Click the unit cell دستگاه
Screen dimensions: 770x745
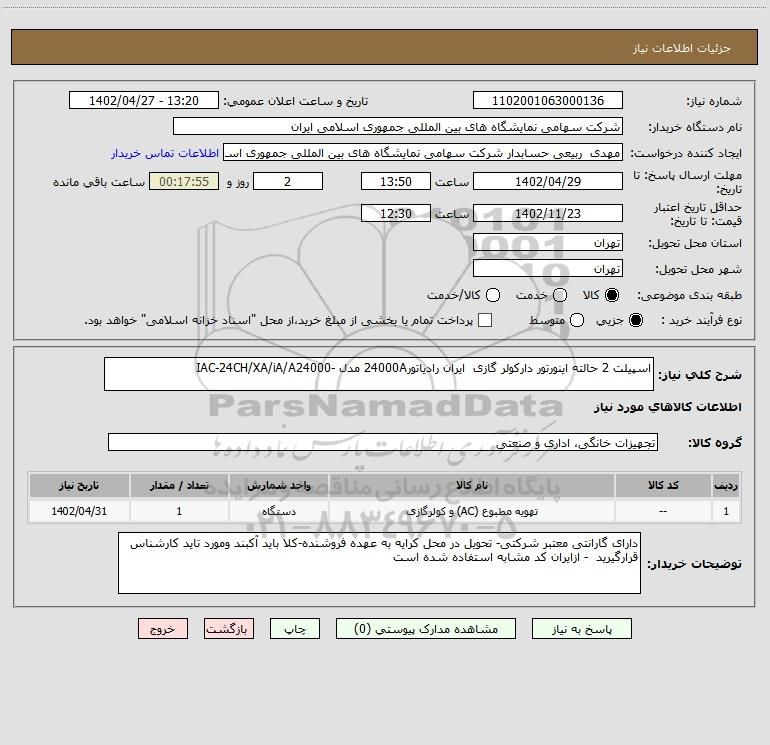[x=278, y=511]
